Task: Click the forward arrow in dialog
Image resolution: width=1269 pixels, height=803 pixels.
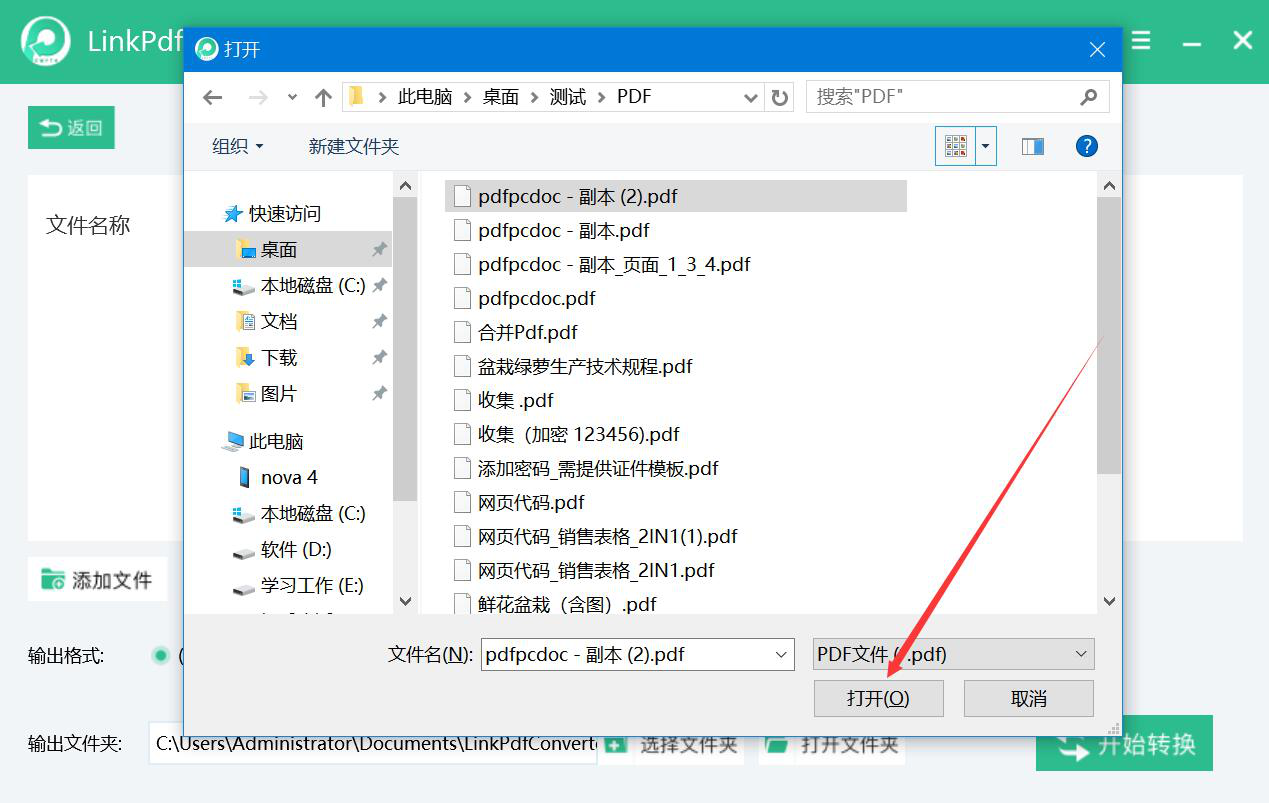Action: click(258, 97)
